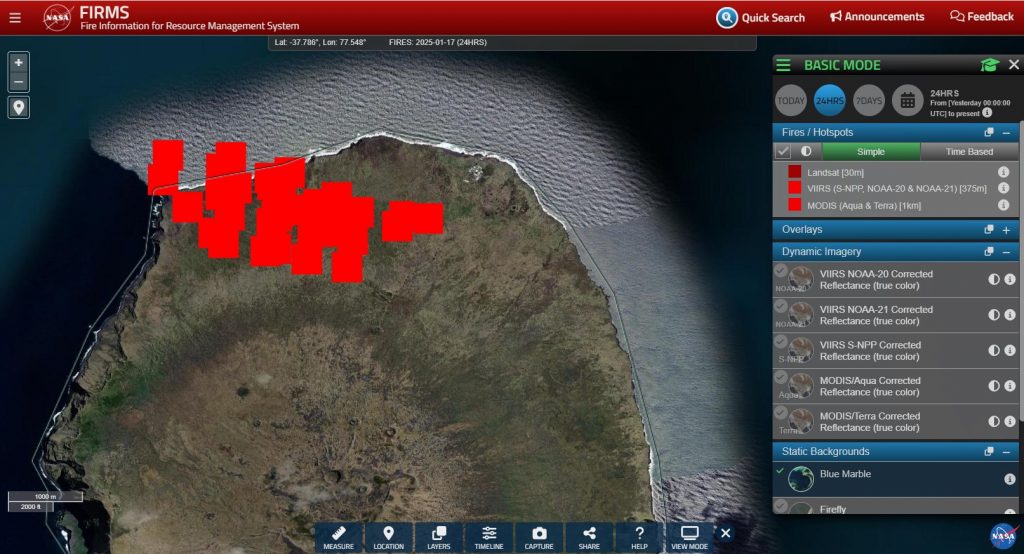The image size is (1024, 554).
Task: Select the Blue Marble background thumbnail
Action: click(801, 479)
